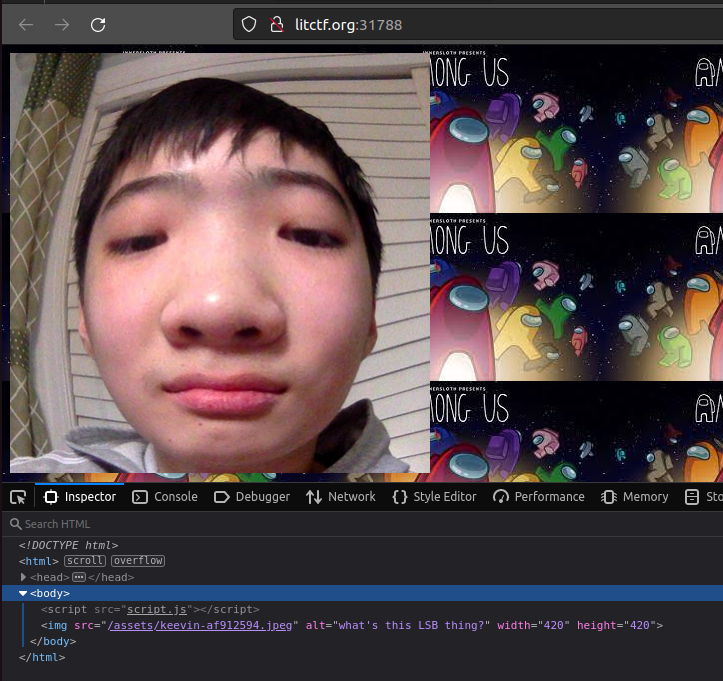Switch to the Debugger tab
This screenshot has height=681, width=723.
pos(252,497)
